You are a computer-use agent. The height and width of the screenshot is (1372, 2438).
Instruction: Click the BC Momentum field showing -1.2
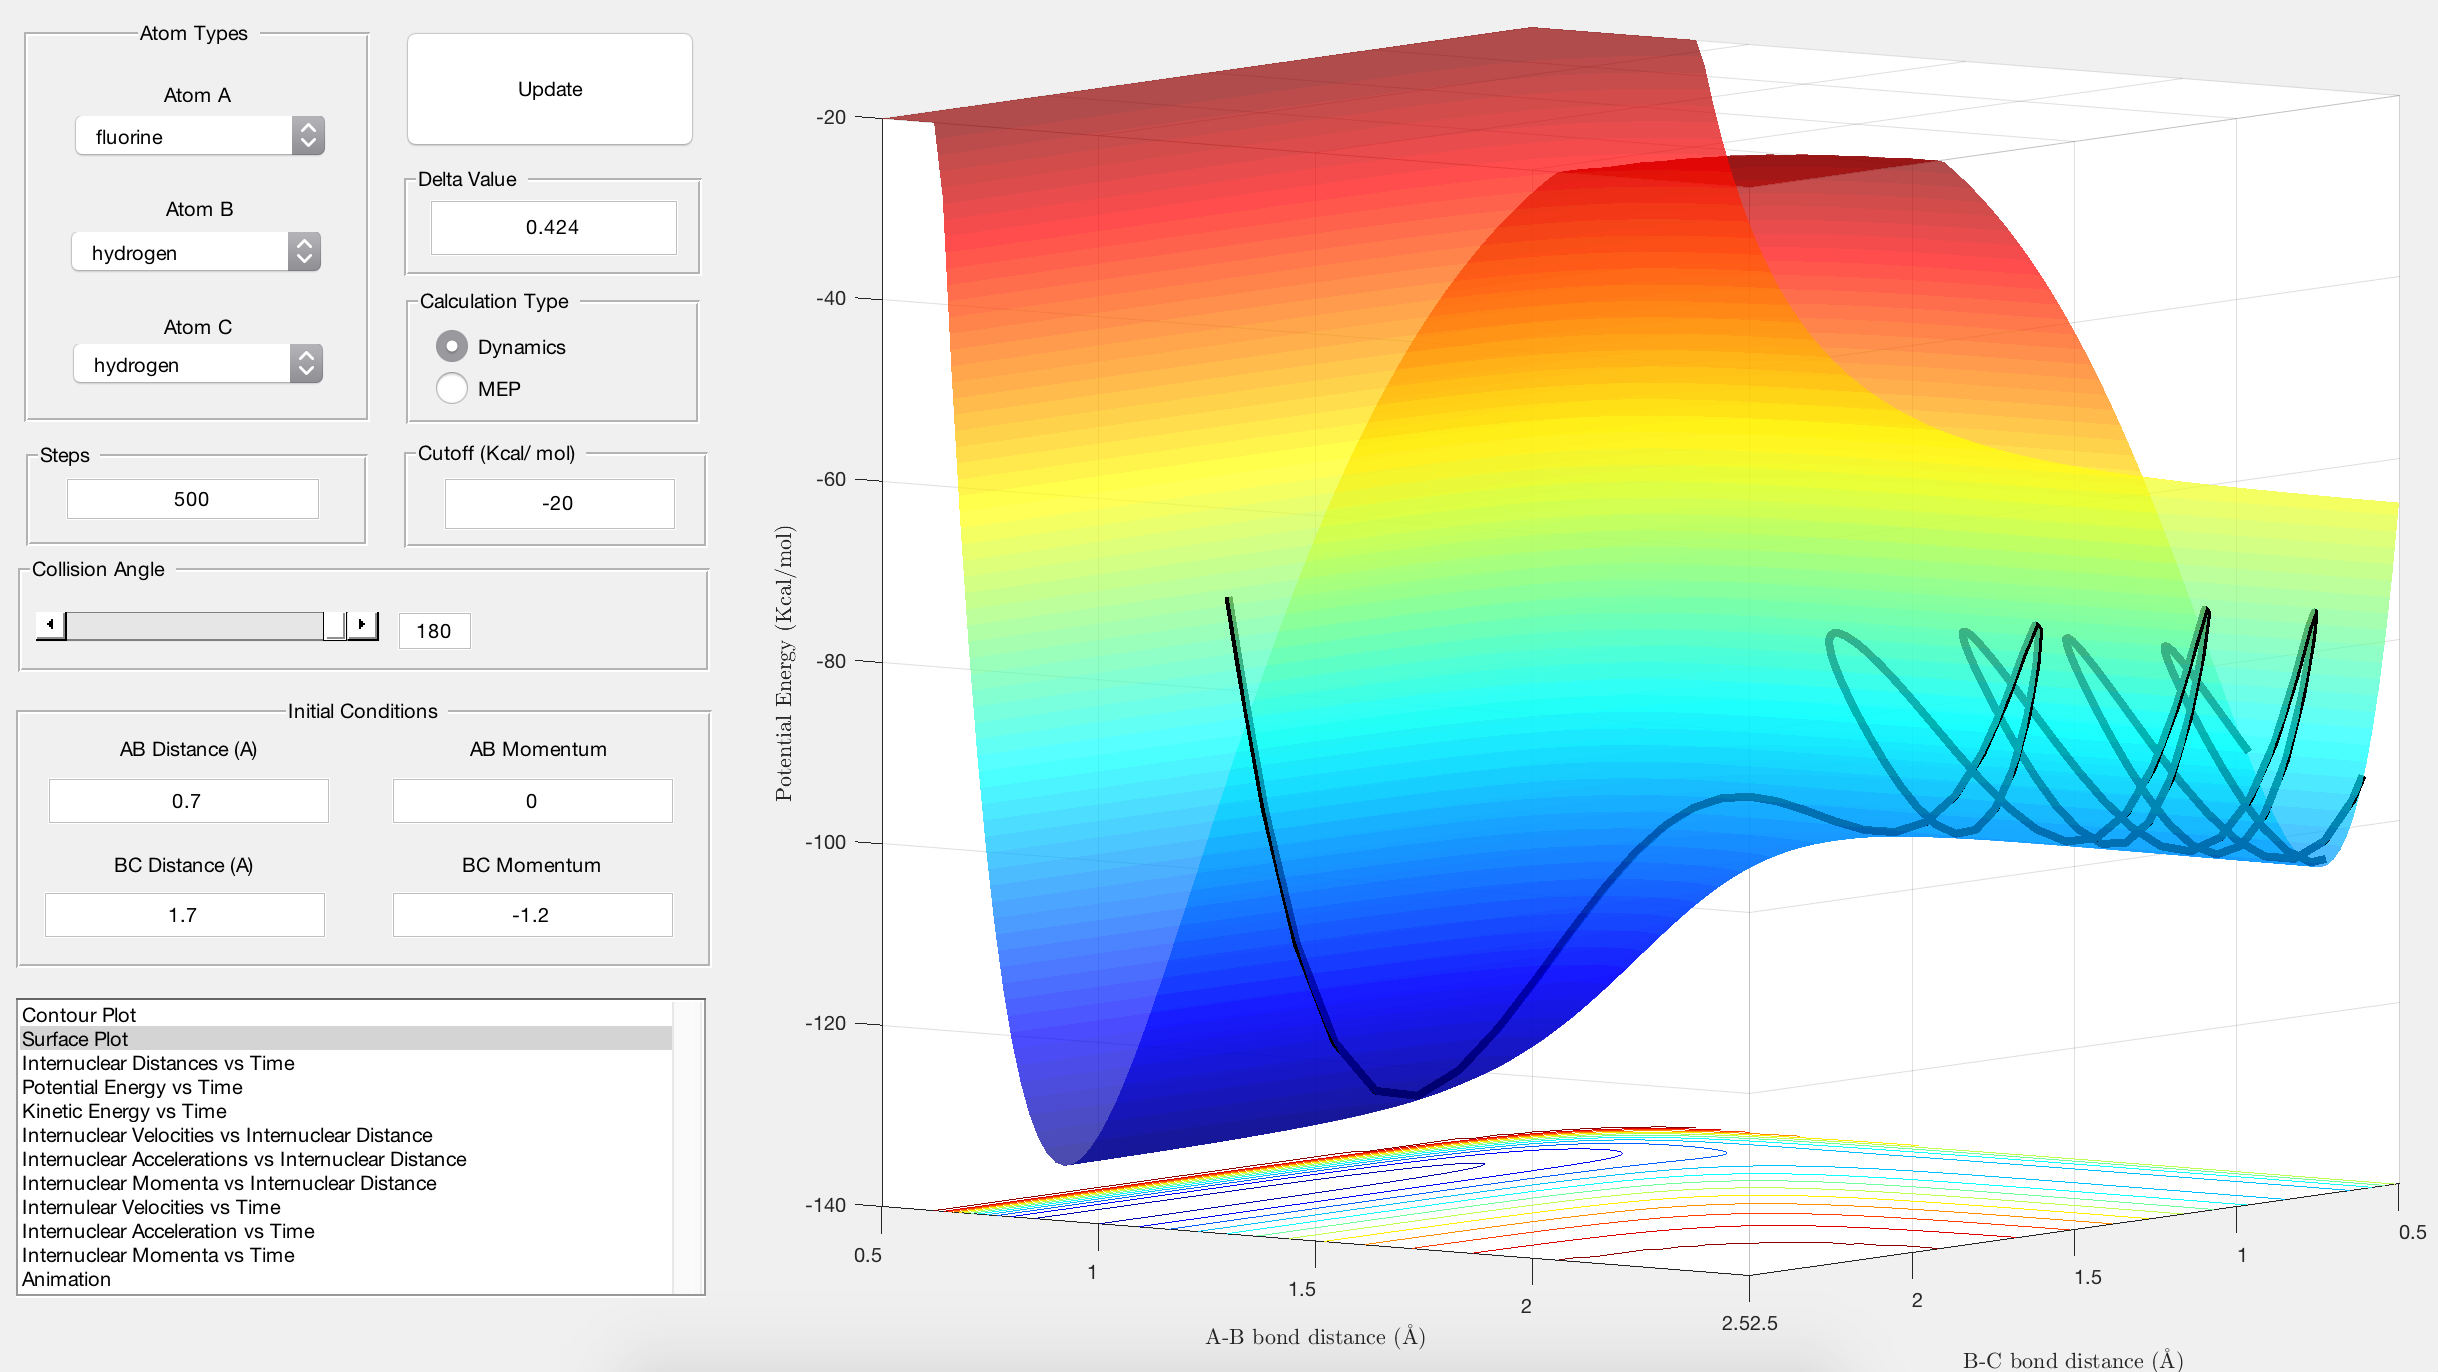[532, 915]
